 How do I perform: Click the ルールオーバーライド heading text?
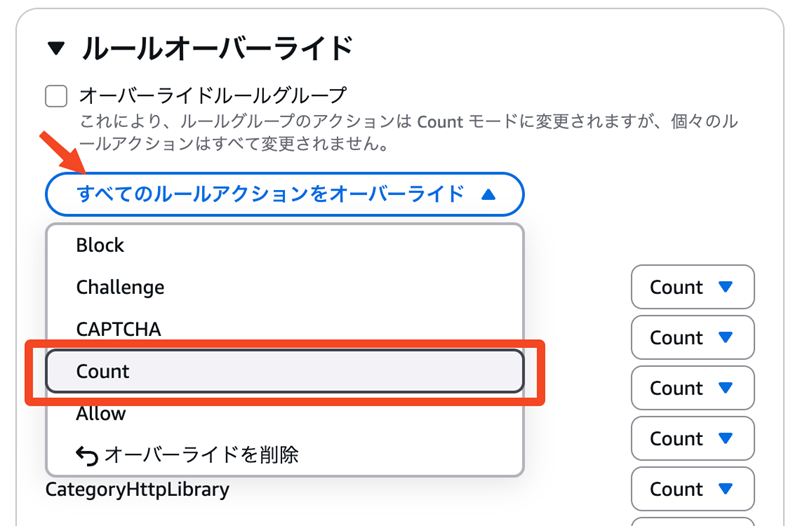(217, 47)
